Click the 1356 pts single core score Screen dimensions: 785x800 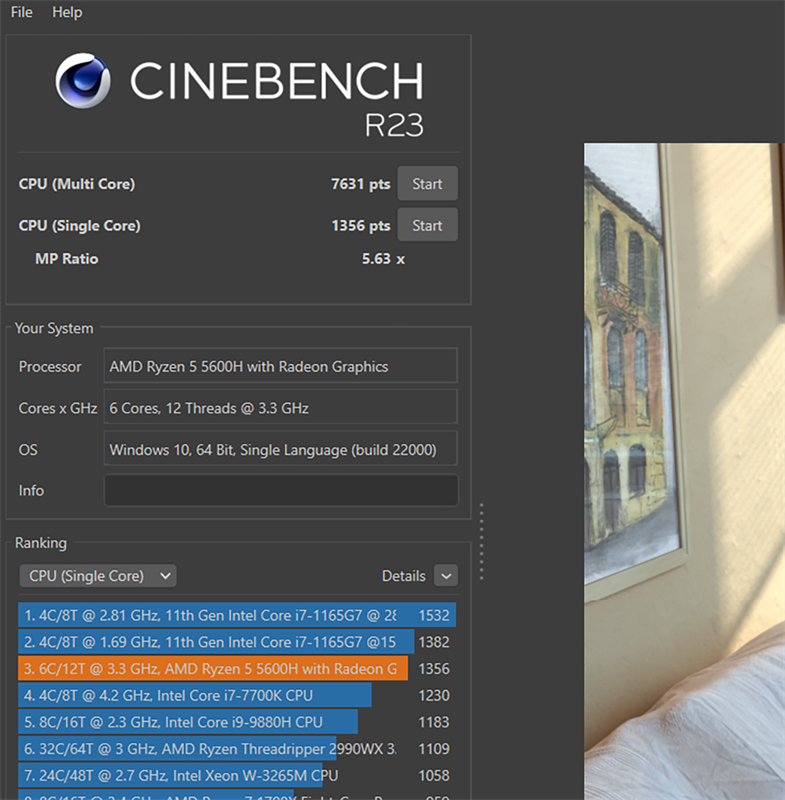pos(361,226)
